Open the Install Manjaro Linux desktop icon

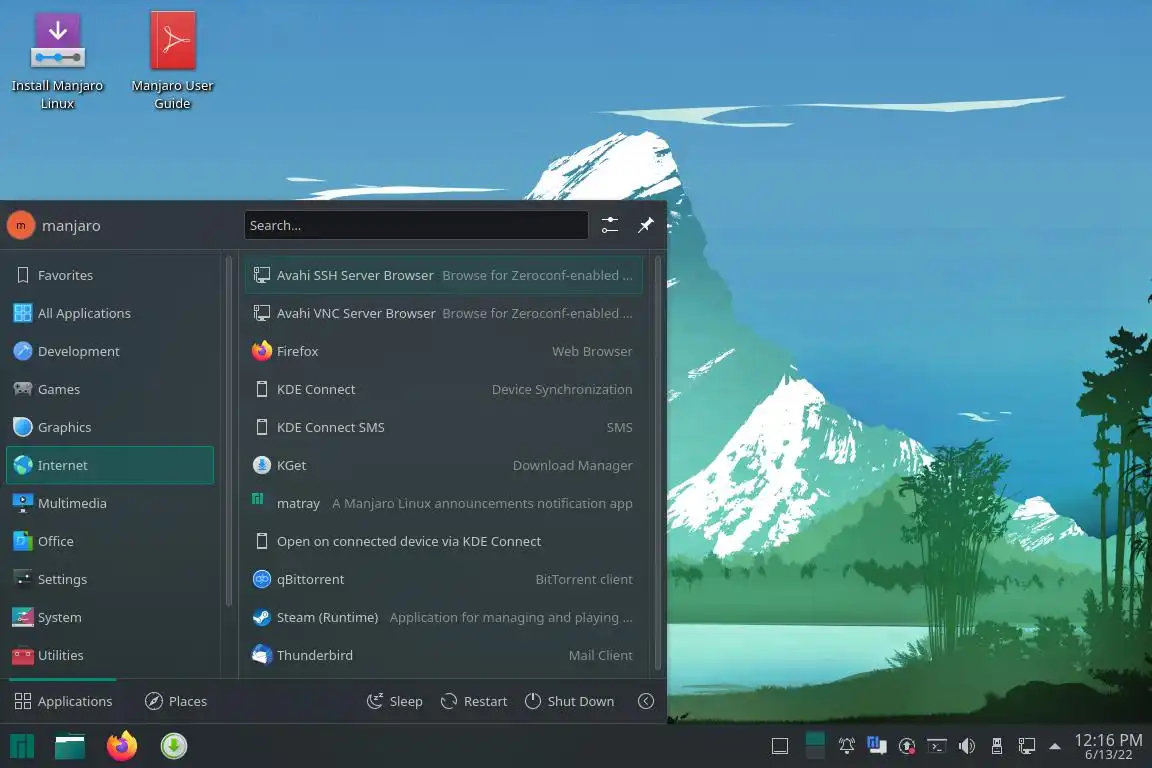tap(57, 61)
